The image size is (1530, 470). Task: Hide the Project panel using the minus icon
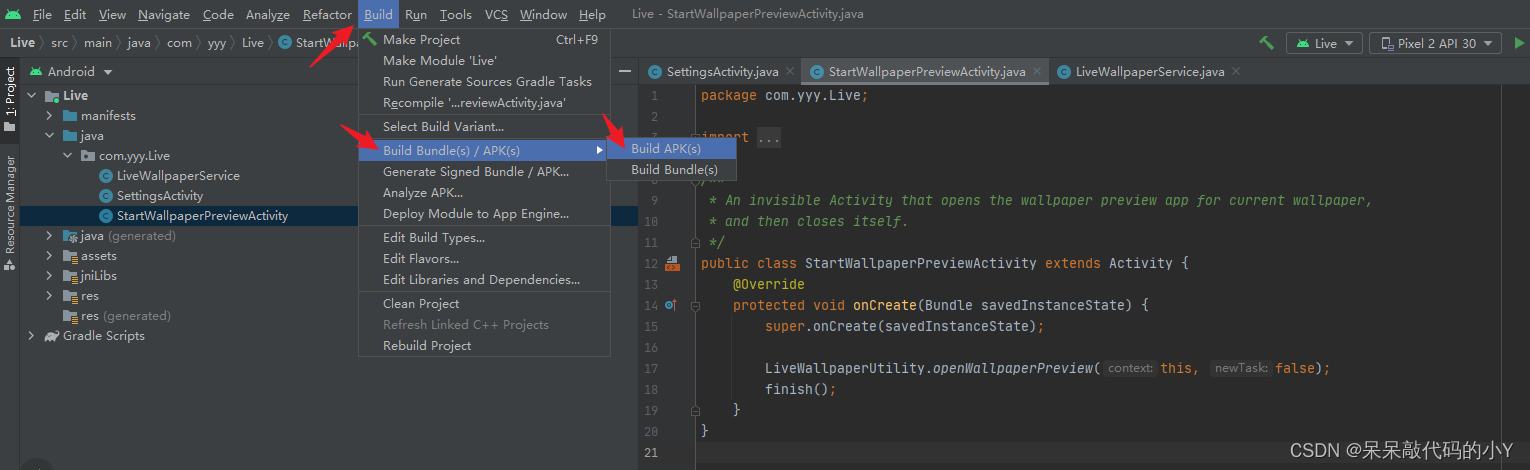[625, 71]
